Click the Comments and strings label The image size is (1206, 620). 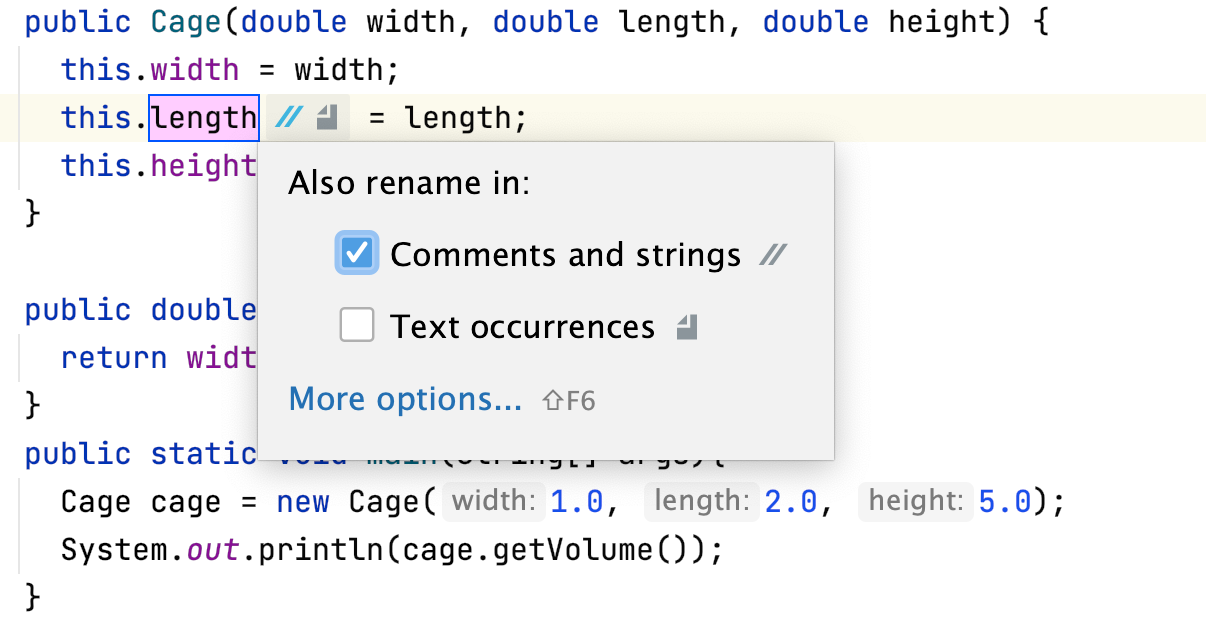point(566,255)
